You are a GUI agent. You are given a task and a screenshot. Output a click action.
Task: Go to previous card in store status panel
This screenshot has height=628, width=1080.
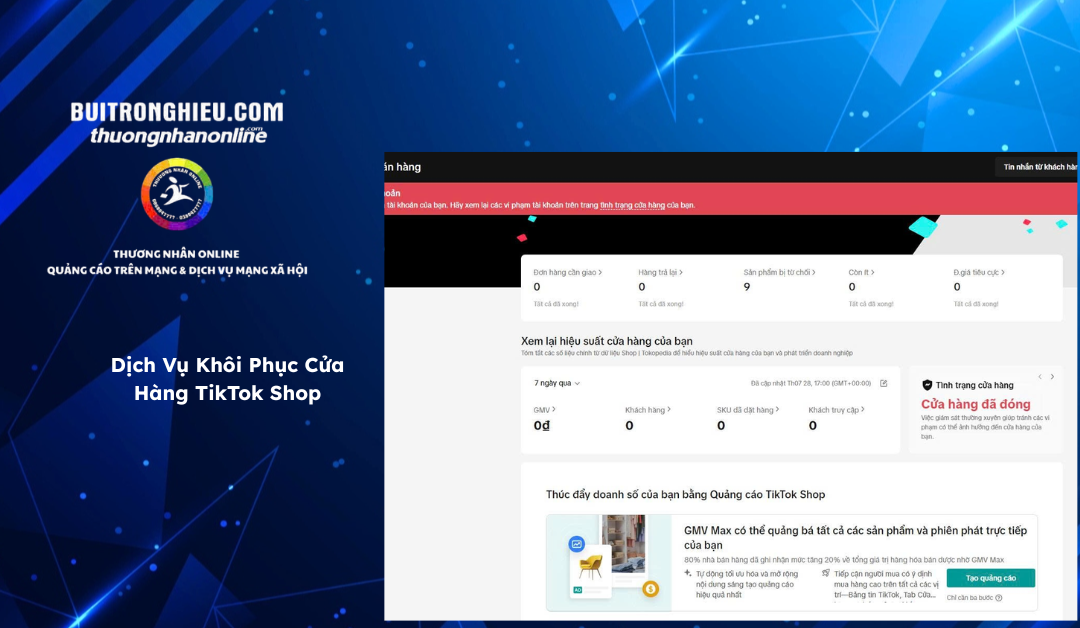coord(1040,377)
